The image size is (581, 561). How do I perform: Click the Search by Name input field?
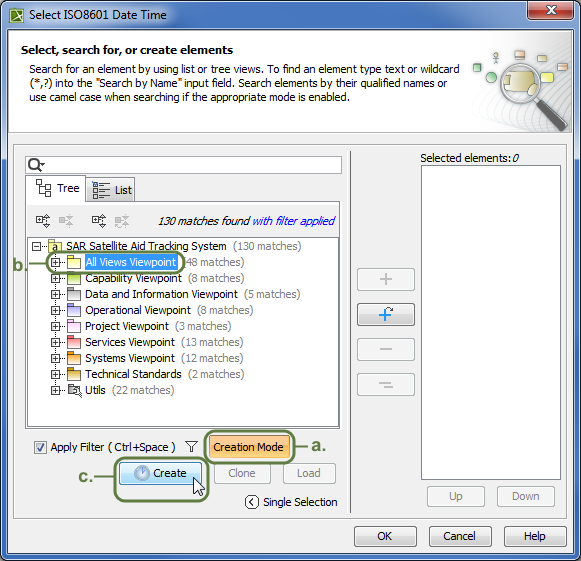coord(183,165)
